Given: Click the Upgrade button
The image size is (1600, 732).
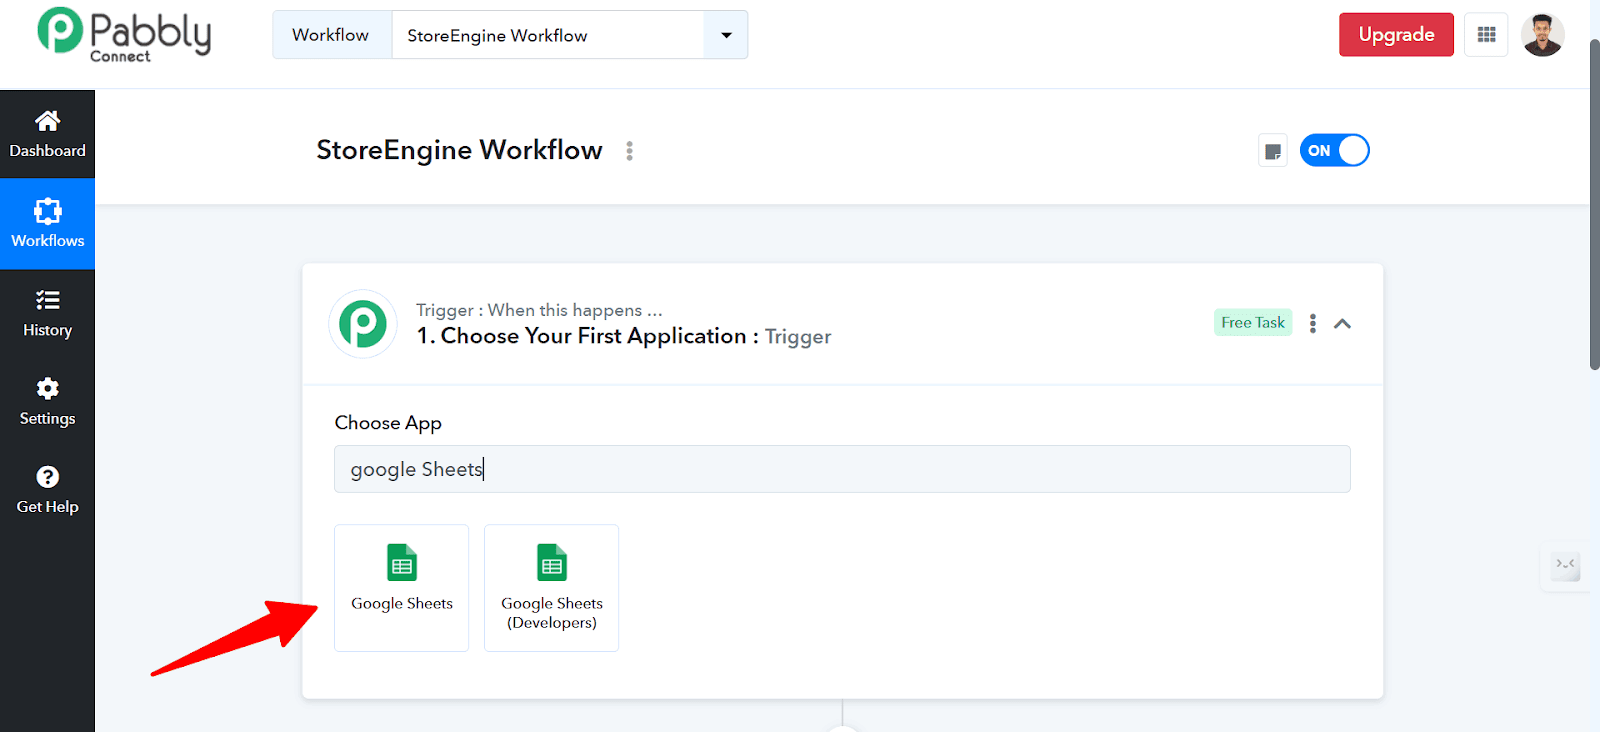Looking at the screenshot, I should (1396, 35).
